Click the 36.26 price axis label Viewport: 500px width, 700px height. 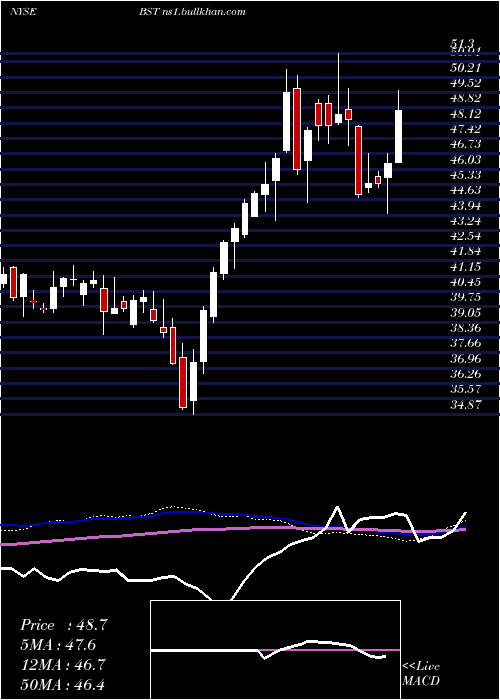coord(466,374)
